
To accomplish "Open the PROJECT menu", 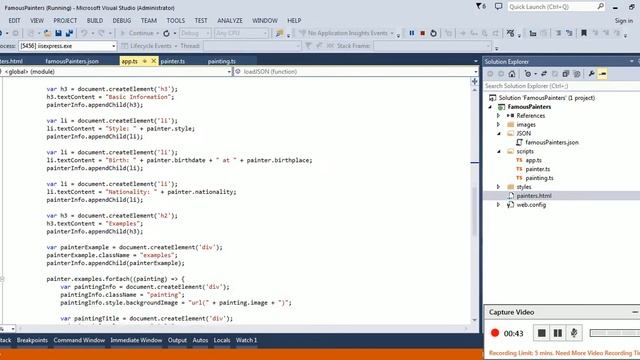I will pos(65,20).
